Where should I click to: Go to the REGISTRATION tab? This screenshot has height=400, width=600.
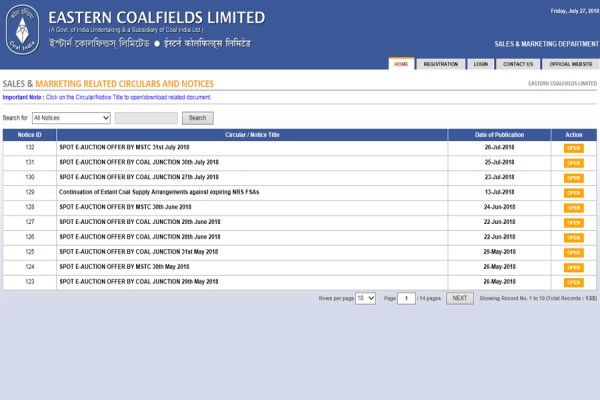pyautogui.click(x=440, y=64)
